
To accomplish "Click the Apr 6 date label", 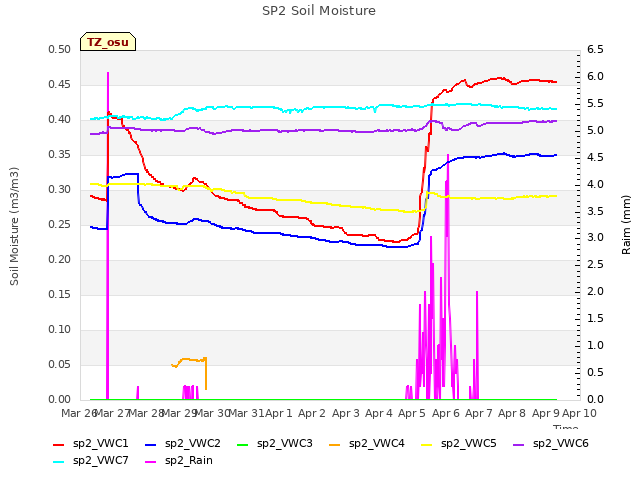I will click(445, 413).
